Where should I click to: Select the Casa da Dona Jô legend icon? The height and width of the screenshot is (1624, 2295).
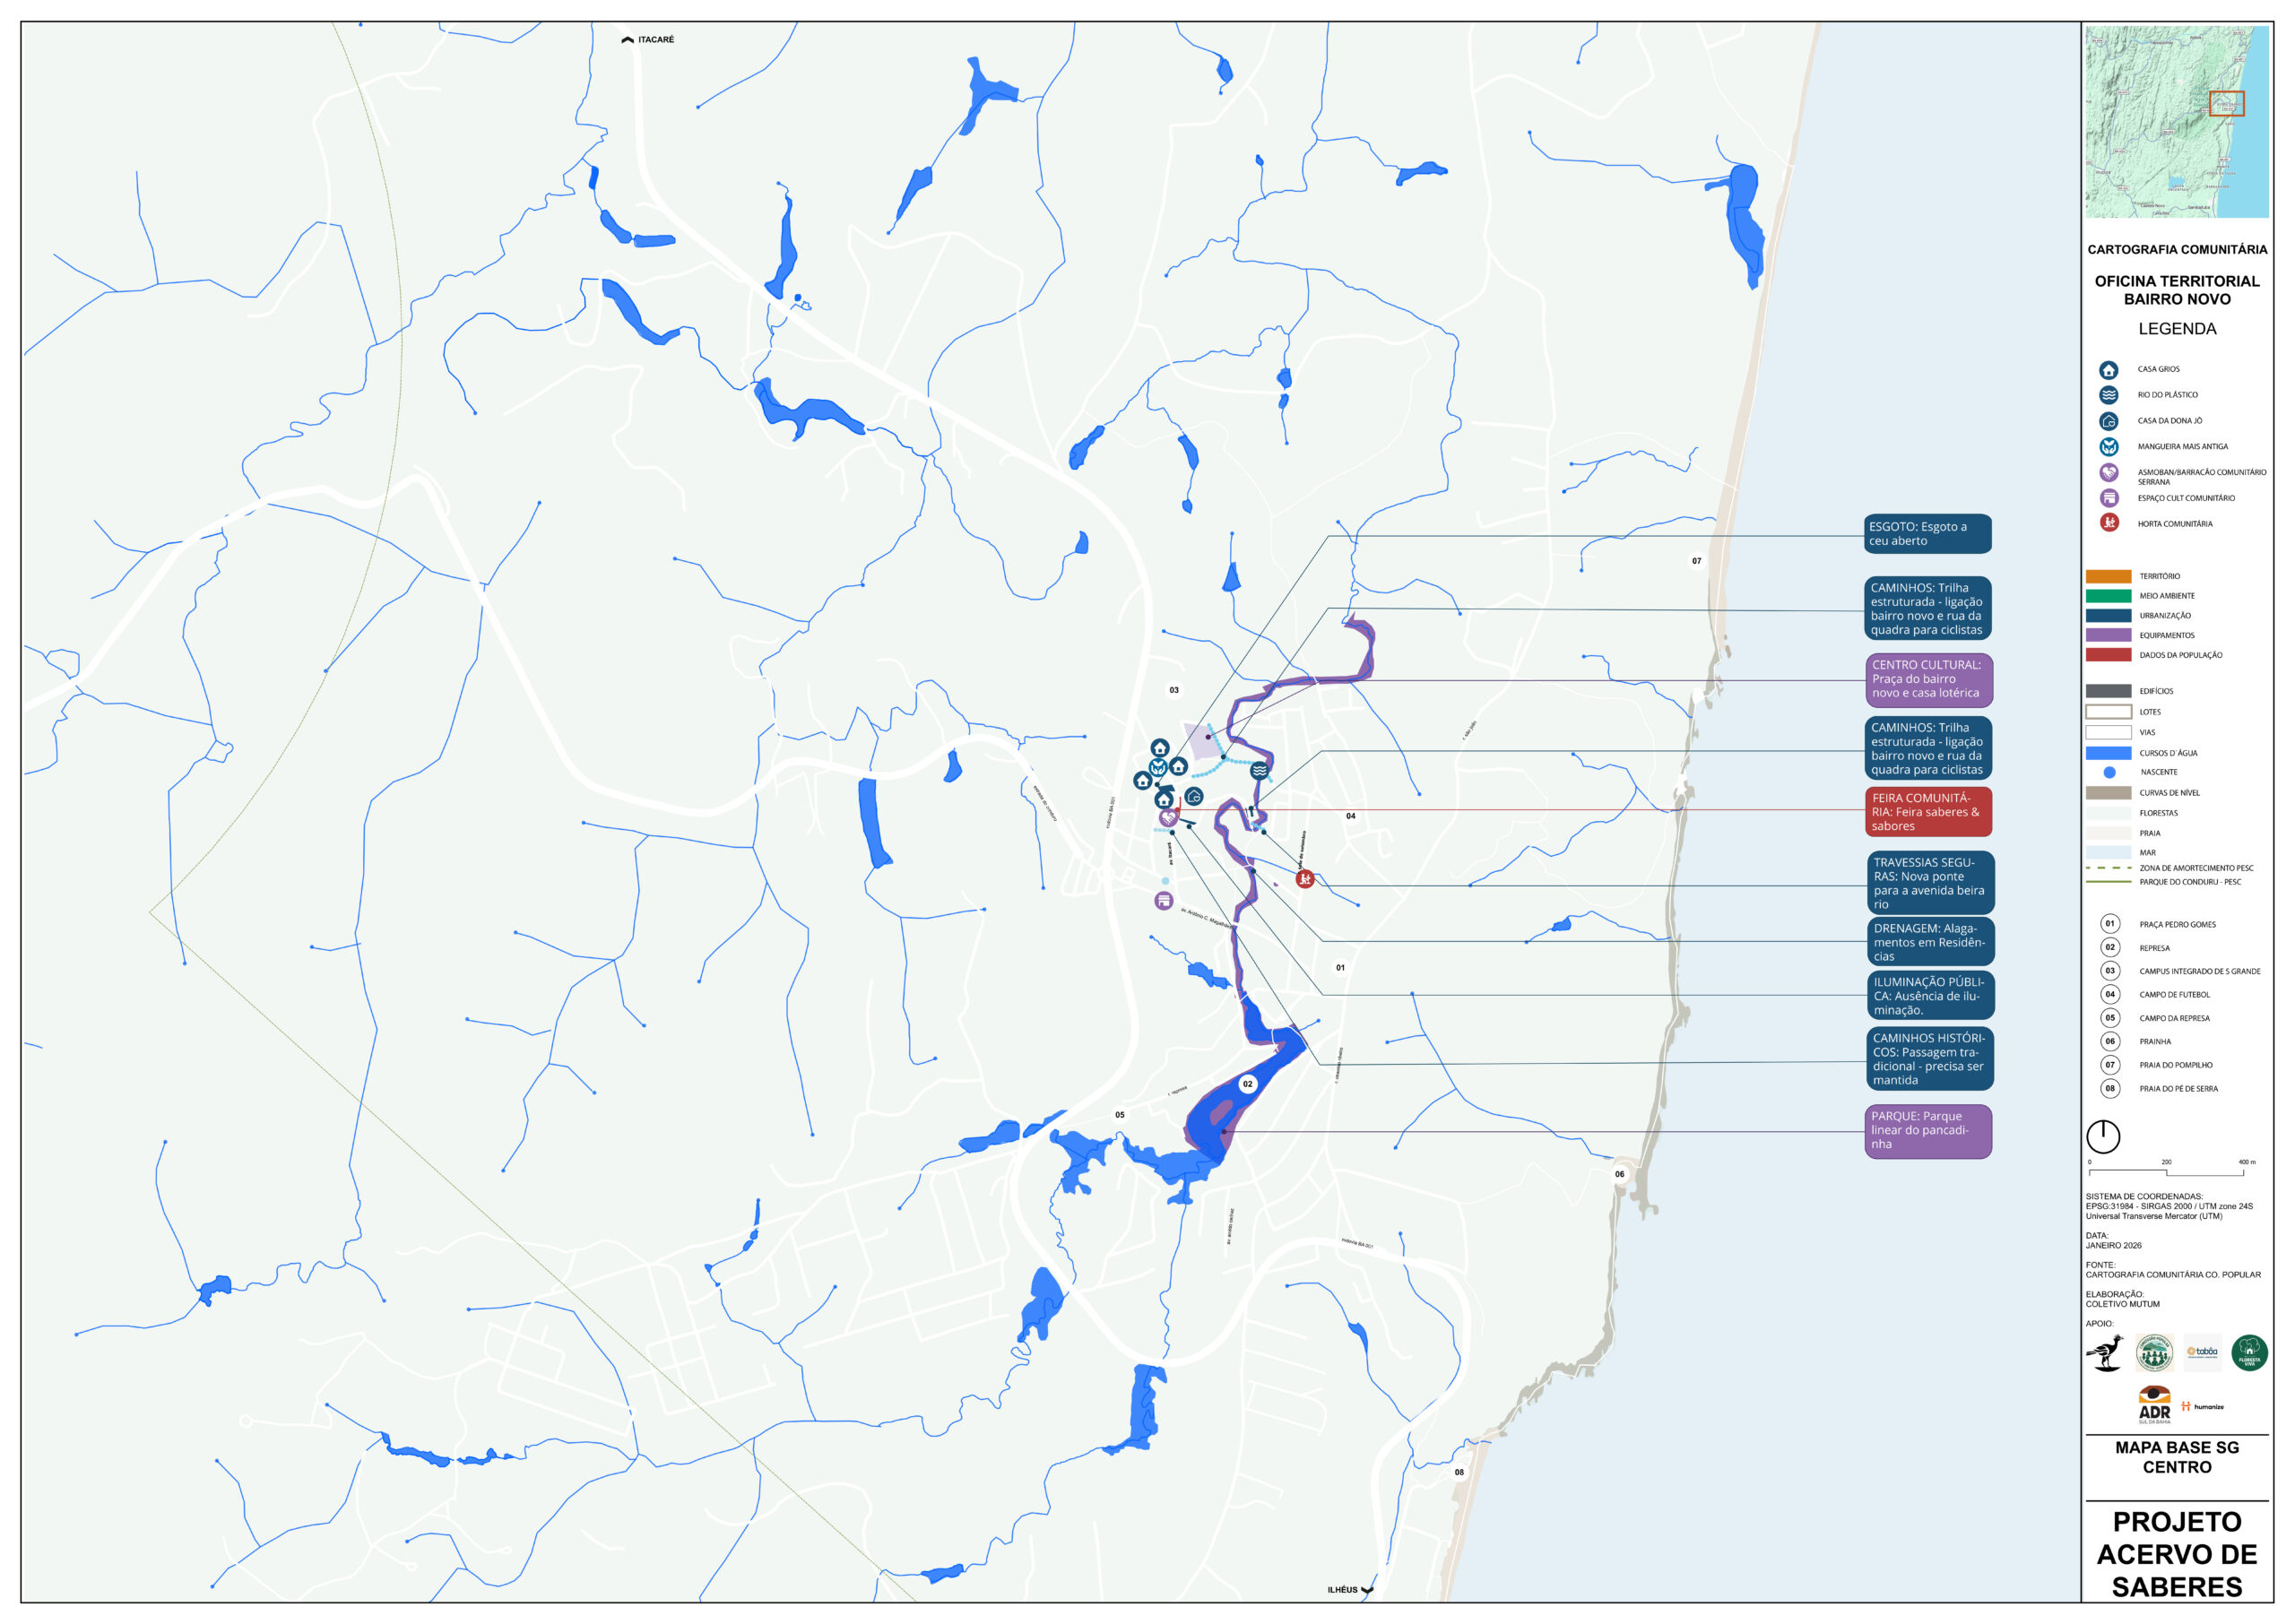click(2108, 421)
